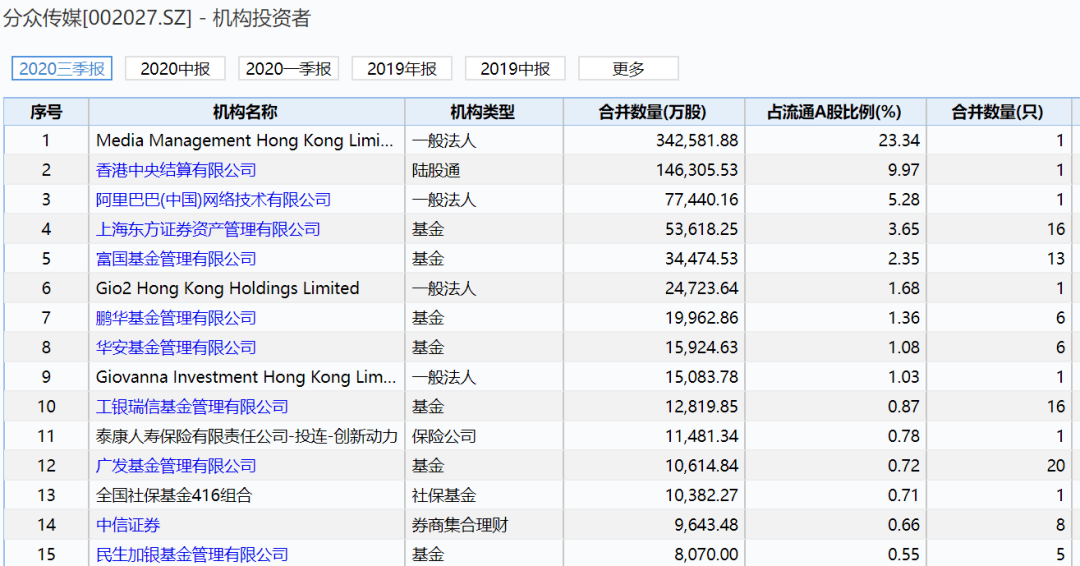Click the 机构类型 column header
The image size is (1080, 566).
[x=484, y=112]
